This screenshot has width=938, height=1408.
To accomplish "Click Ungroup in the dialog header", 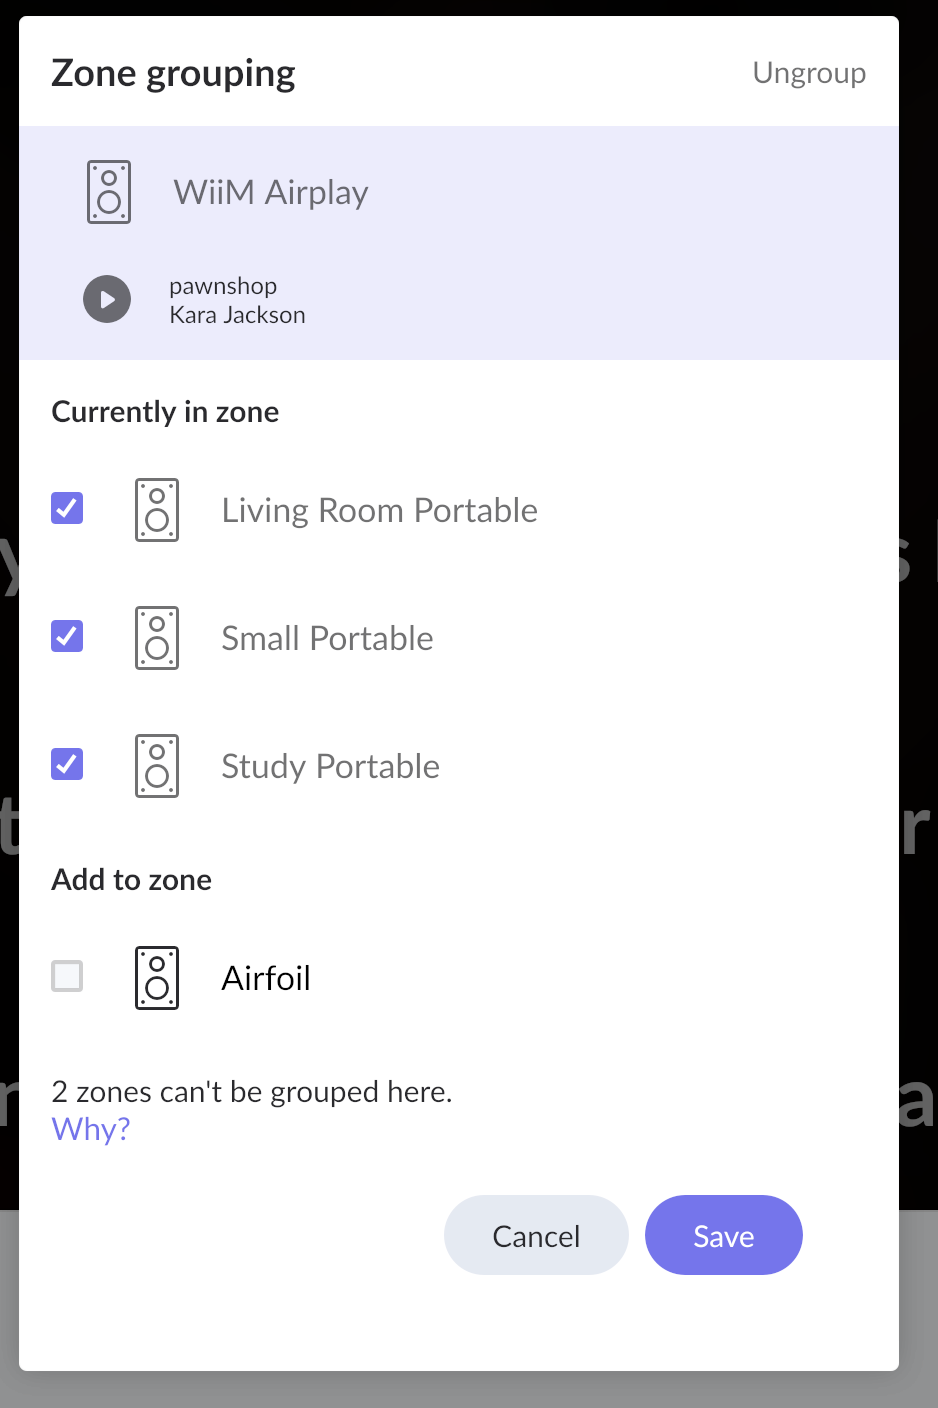I will (809, 73).
